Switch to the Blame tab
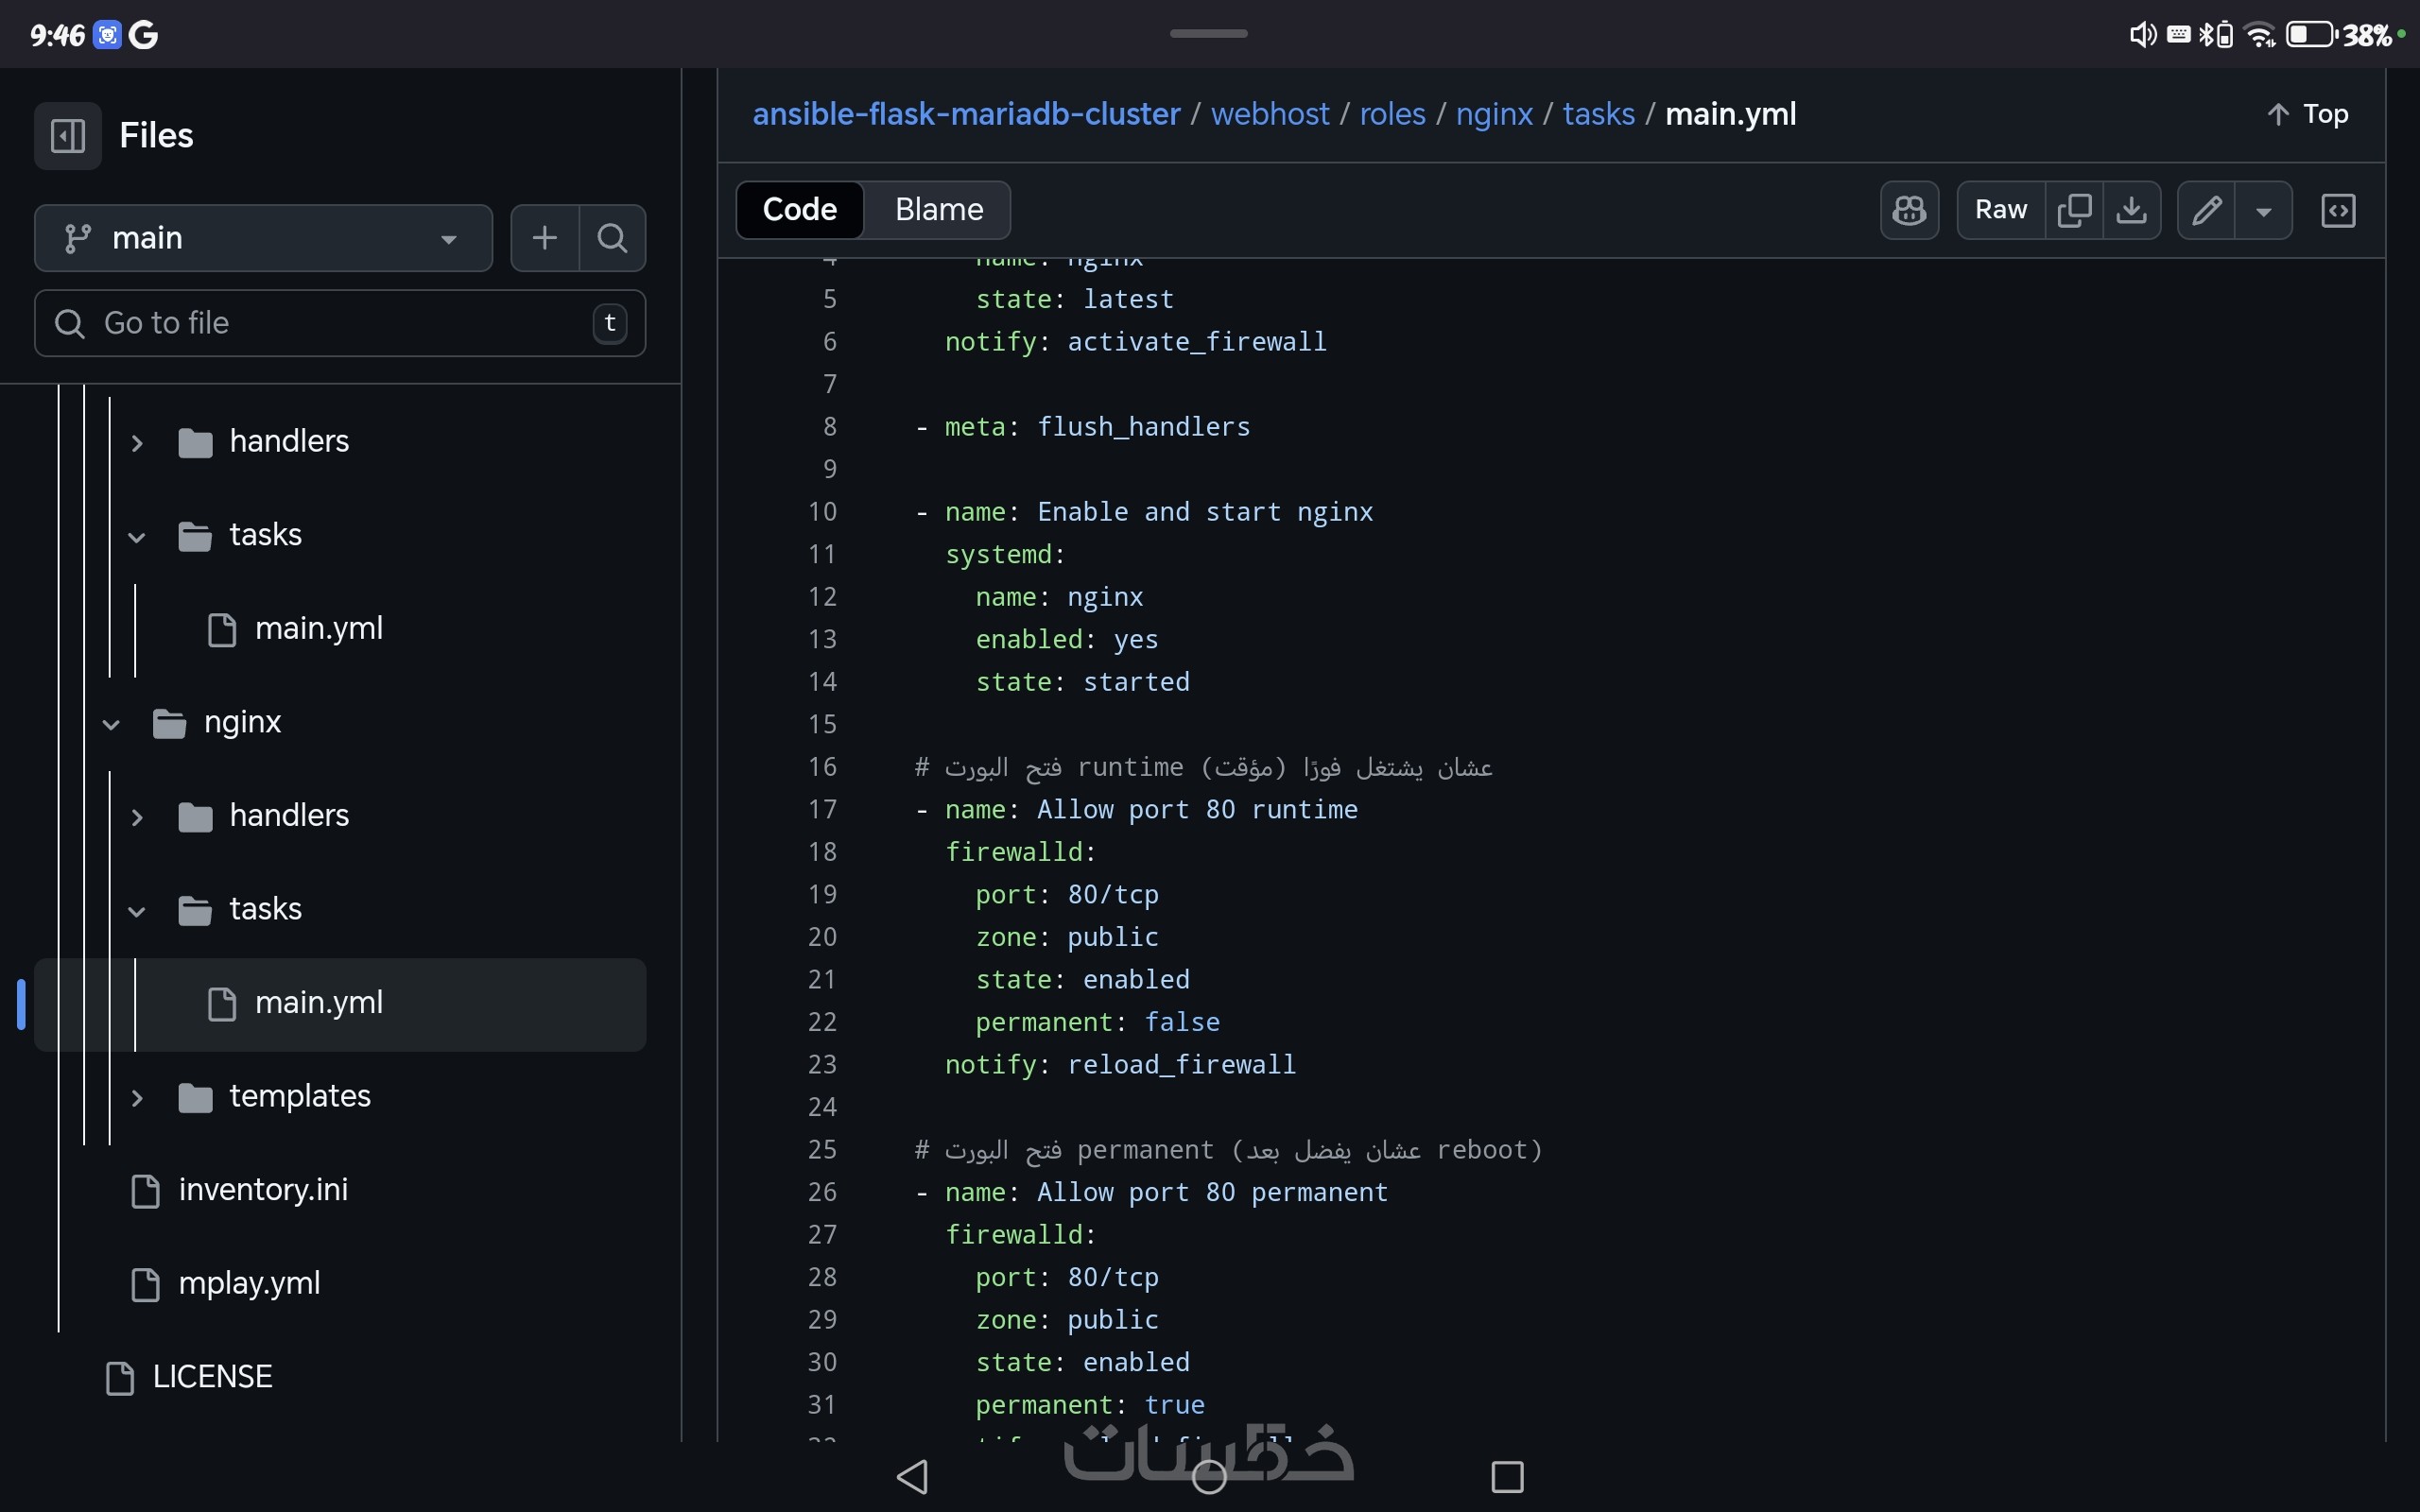This screenshot has width=2420, height=1512. coord(938,210)
